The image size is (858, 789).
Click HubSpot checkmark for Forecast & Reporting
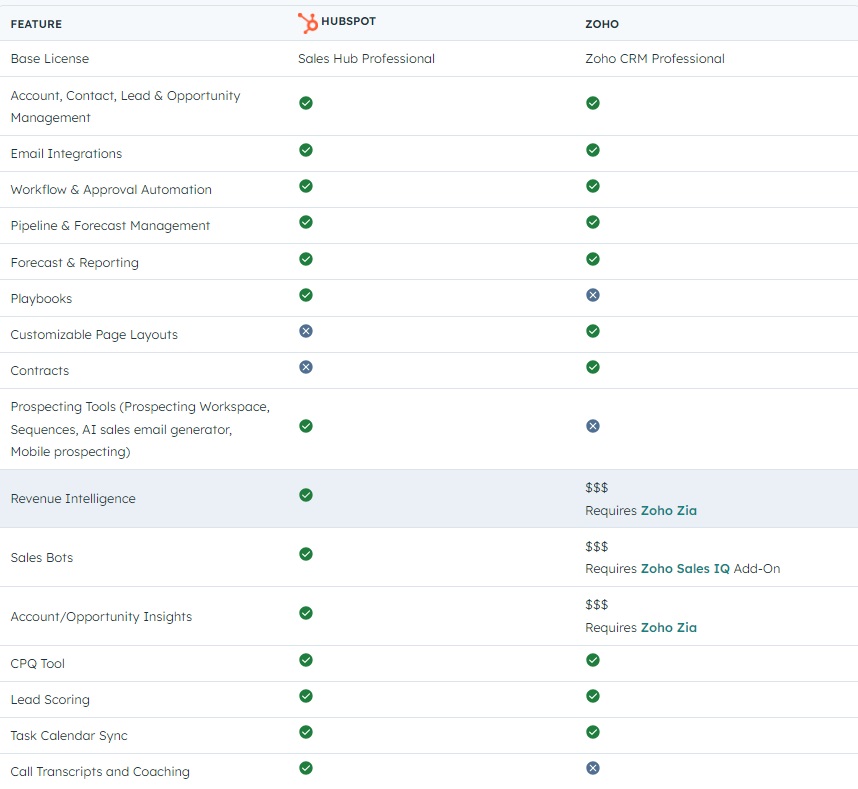click(306, 259)
